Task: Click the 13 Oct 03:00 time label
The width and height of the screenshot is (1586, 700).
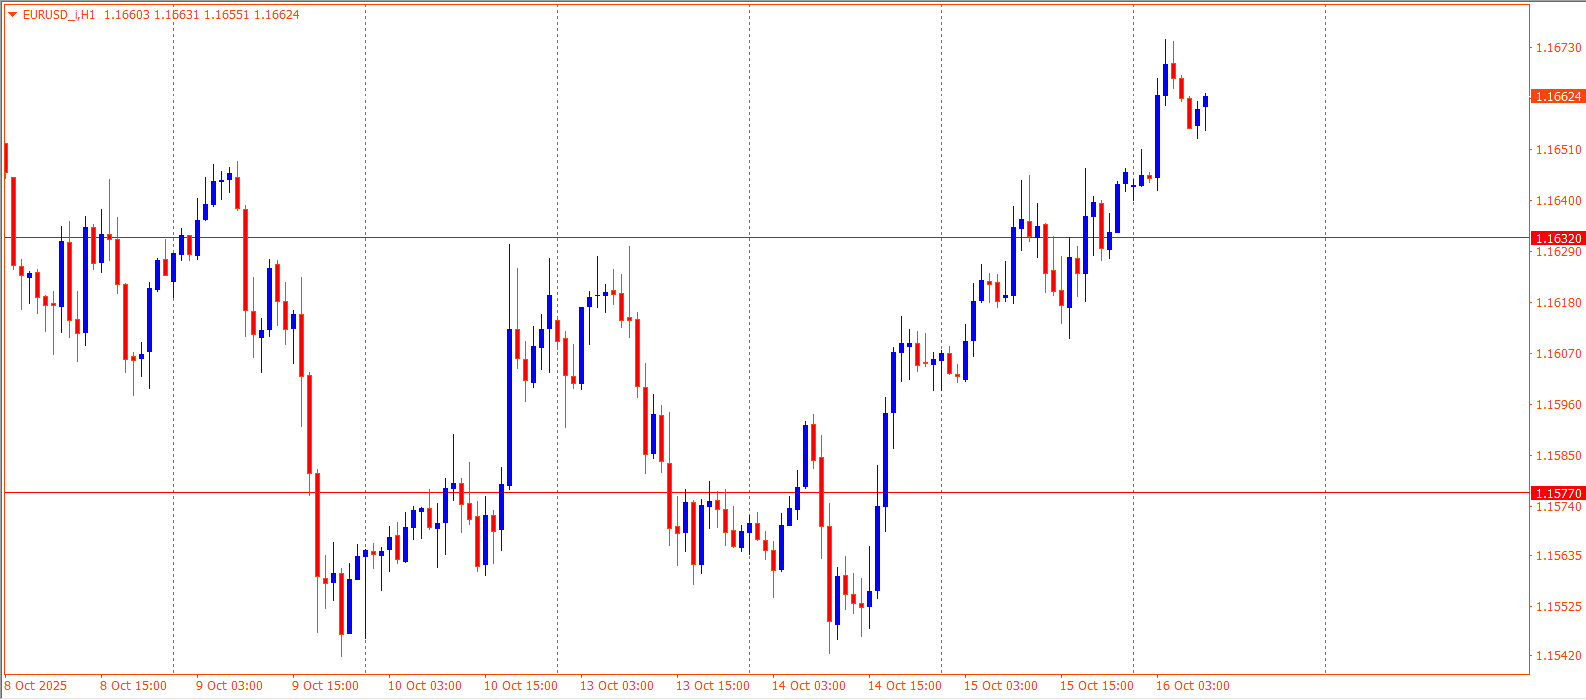Action: pyautogui.click(x=616, y=686)
